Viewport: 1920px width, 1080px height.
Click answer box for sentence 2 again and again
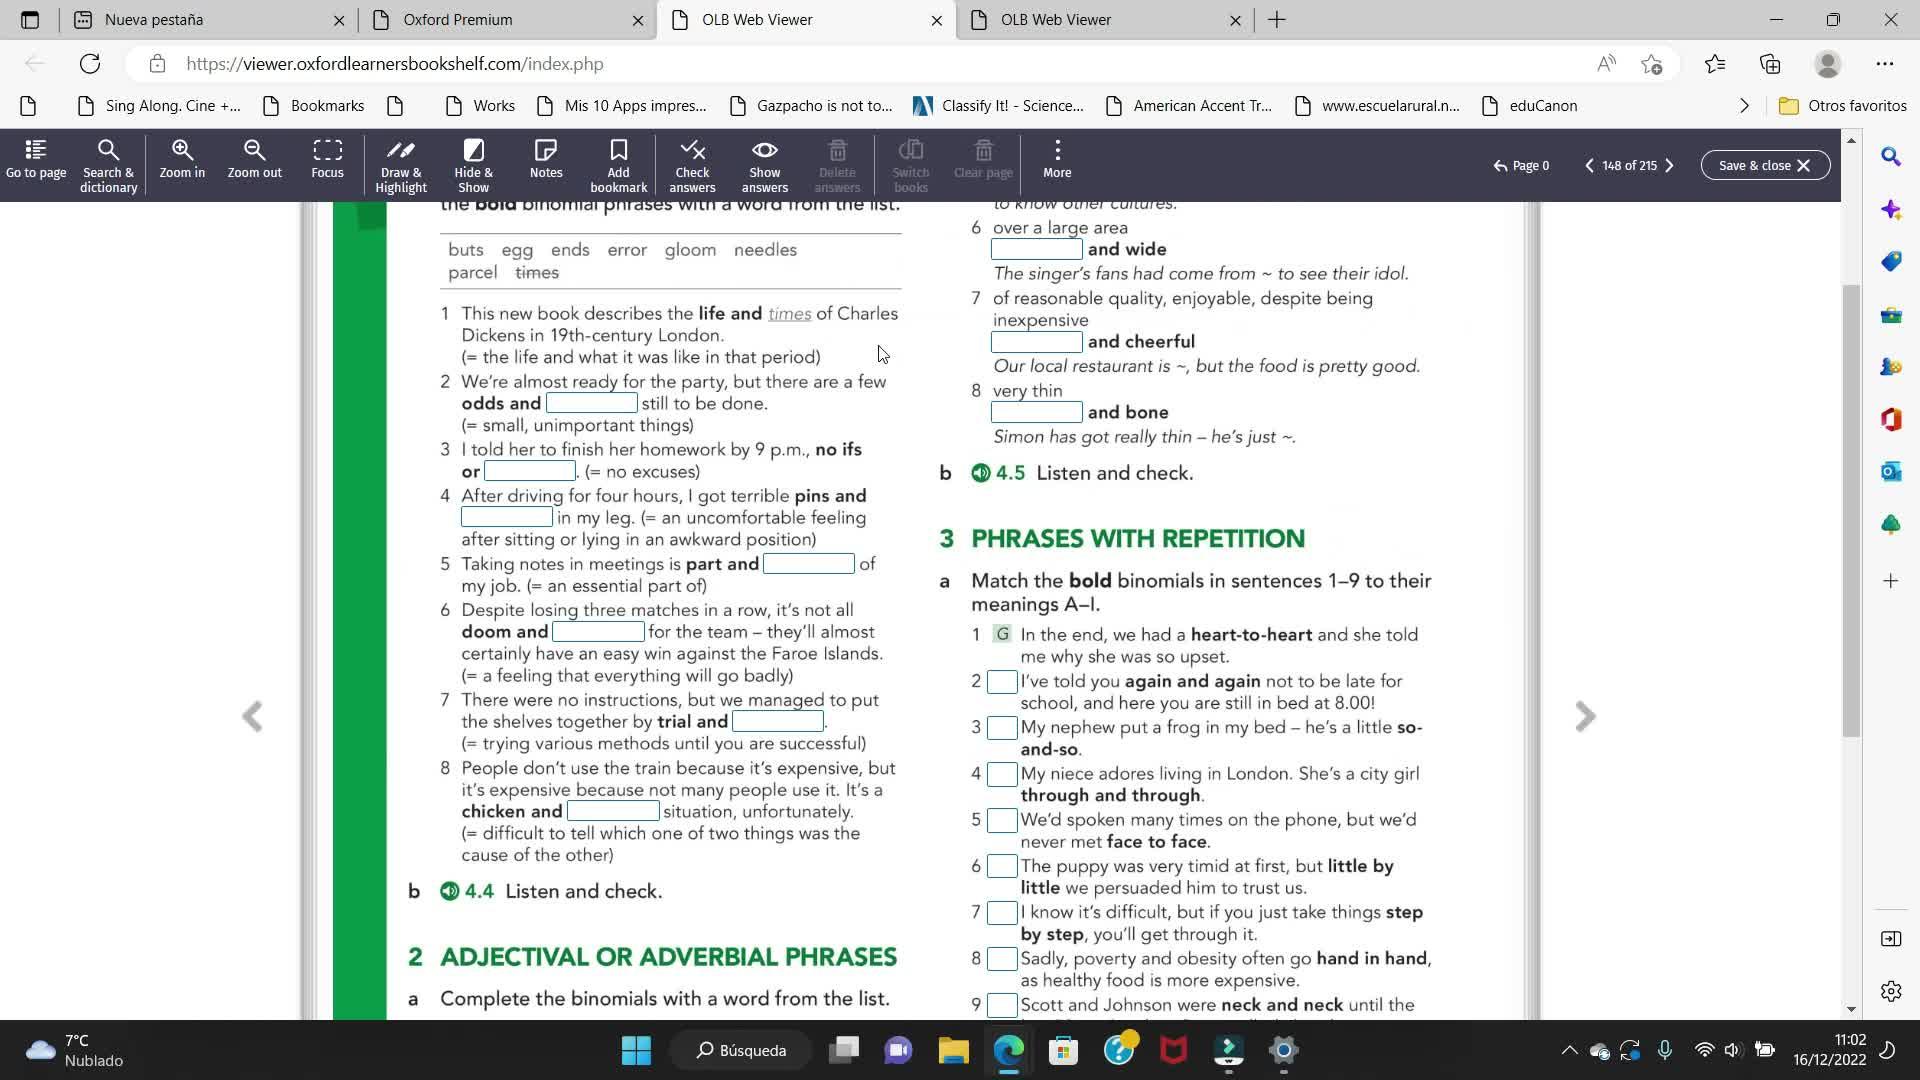pyautogui.click(x=1002, y=682)
